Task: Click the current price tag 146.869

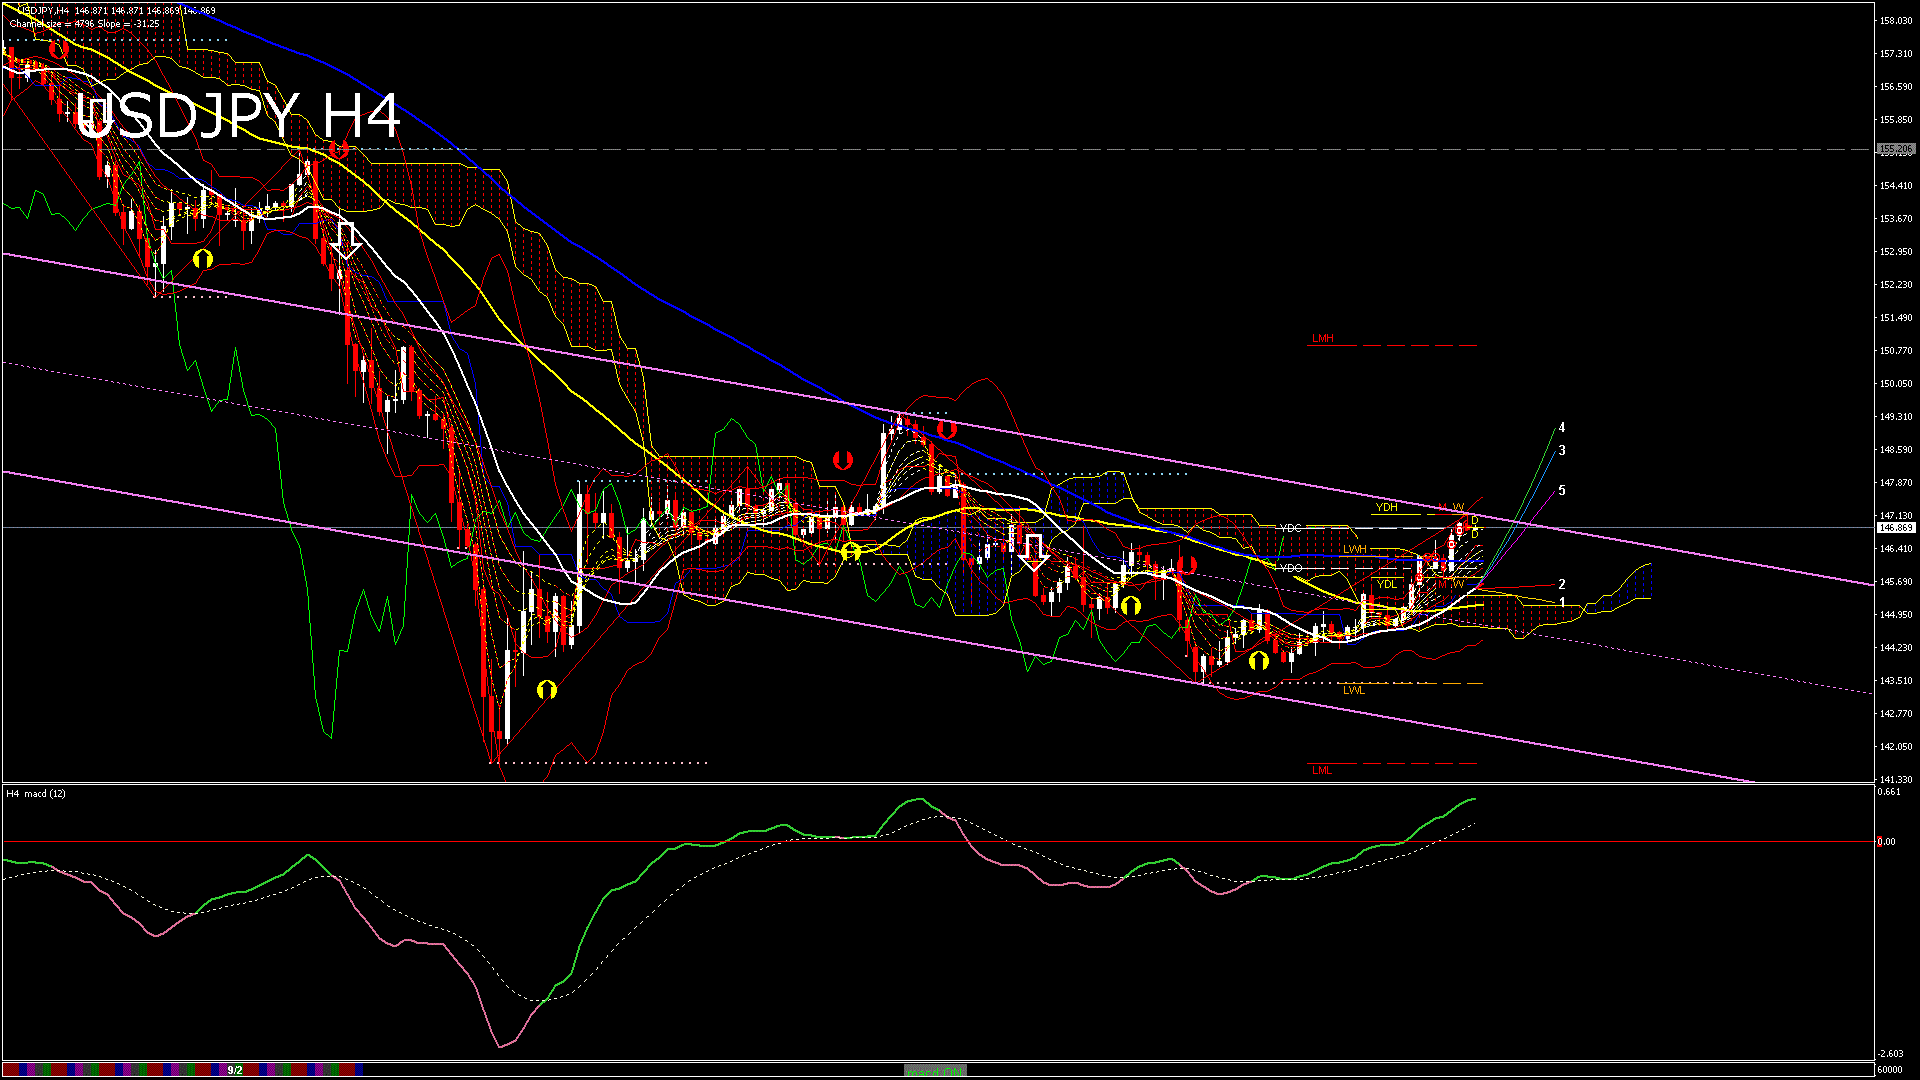Action: tap(1896, 527)
